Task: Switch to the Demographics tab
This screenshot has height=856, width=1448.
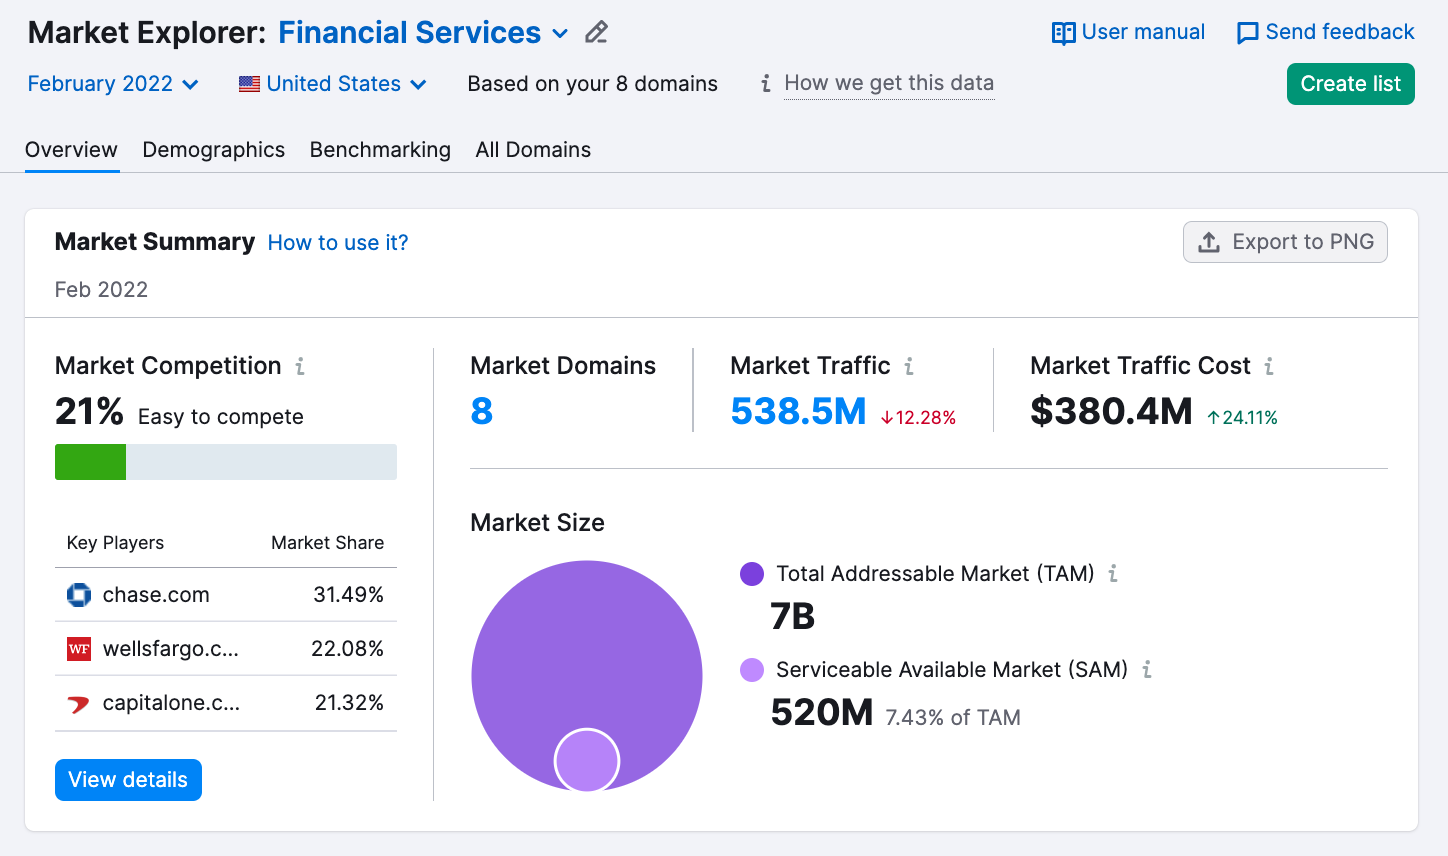Action: pos(213,150)
